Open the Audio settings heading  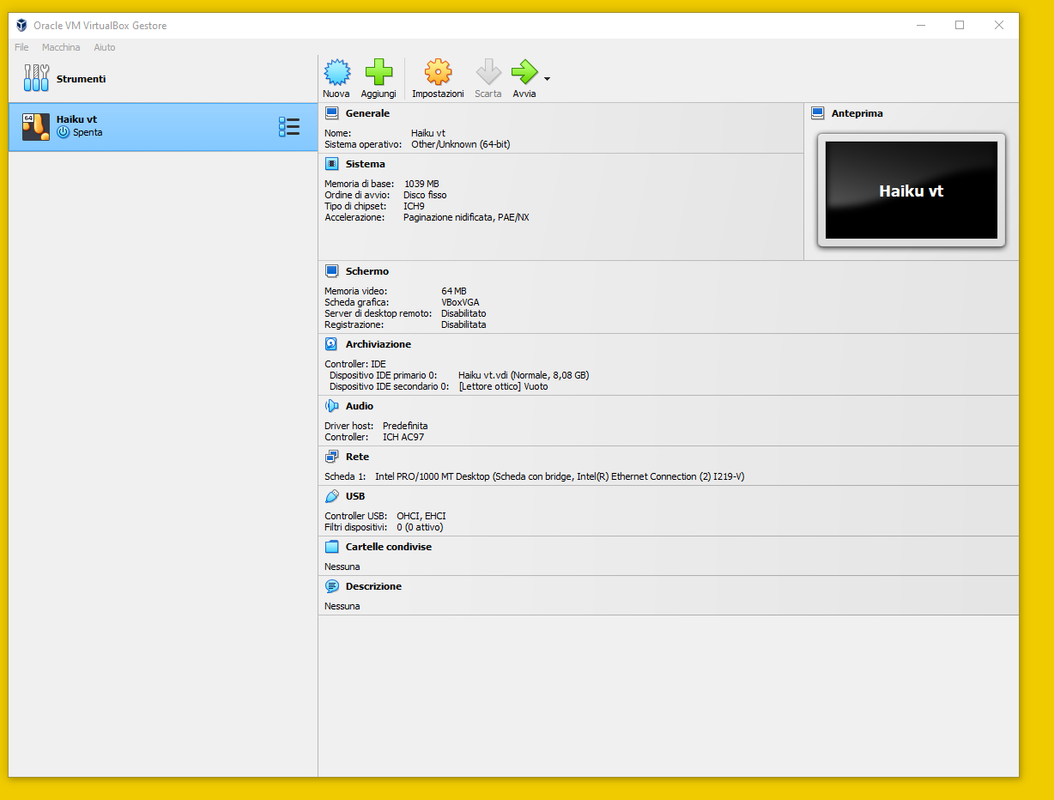(359, 406)
